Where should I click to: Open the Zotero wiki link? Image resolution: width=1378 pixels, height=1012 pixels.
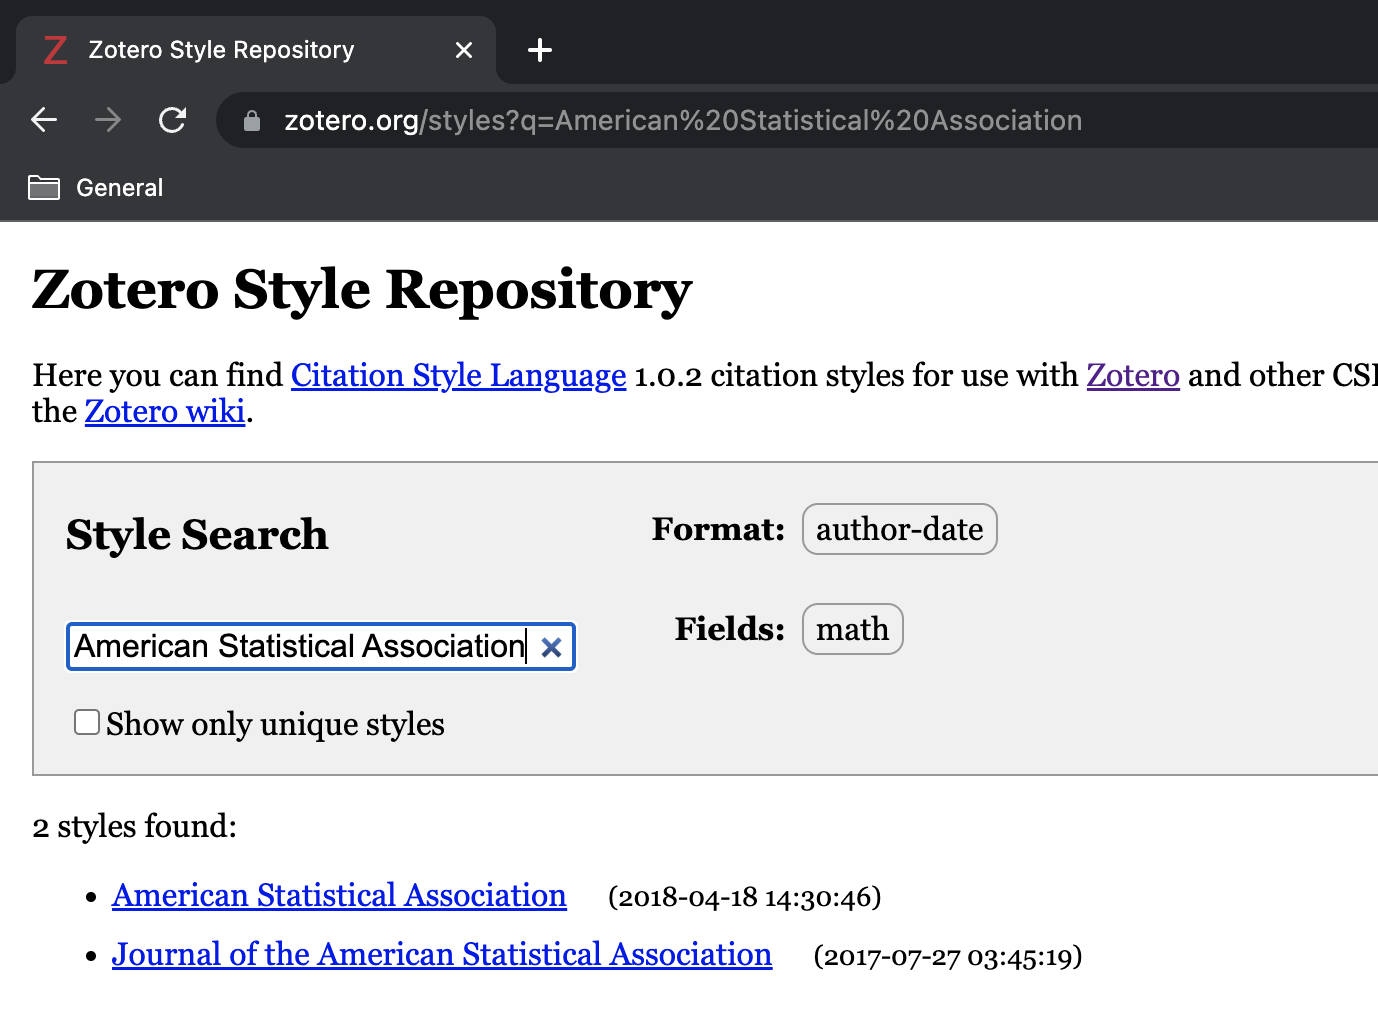pyautogui.click(x=165, y=411)
